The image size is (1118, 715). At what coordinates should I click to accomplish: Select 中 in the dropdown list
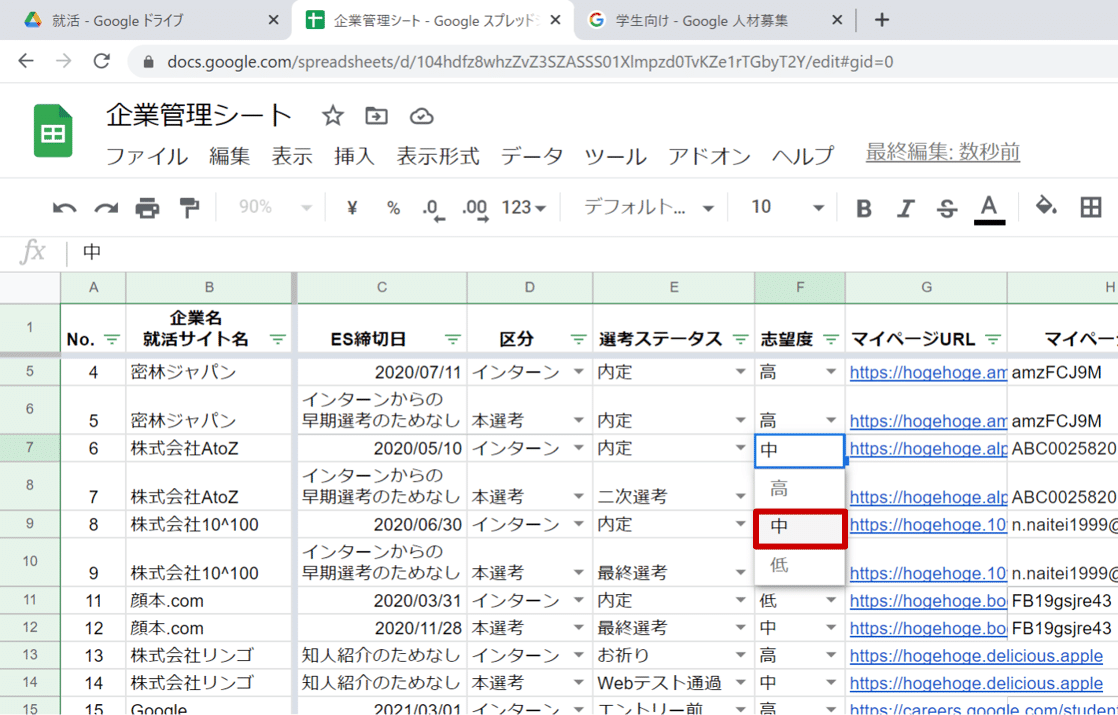pos(799,528)
